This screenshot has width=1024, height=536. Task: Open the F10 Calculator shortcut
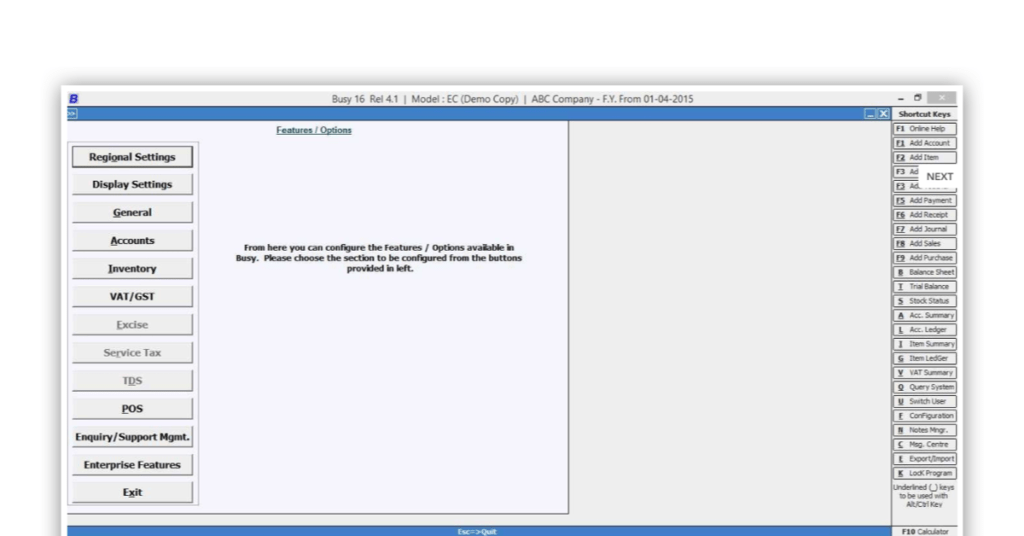coord(925,531)
